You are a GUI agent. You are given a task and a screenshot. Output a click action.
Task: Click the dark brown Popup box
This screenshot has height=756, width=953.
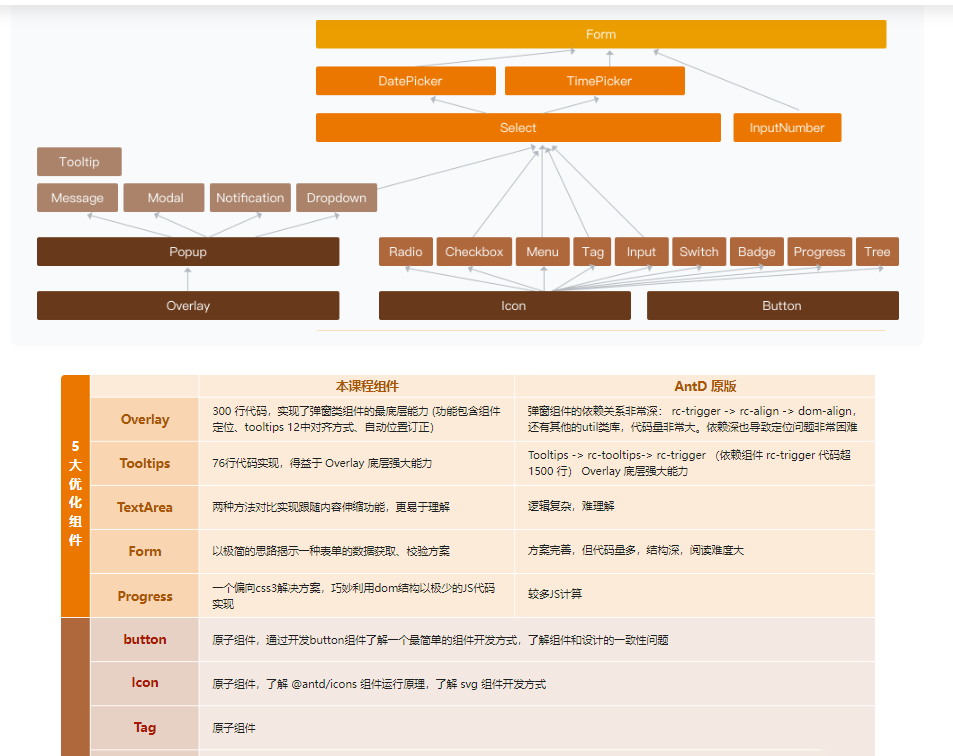click(x=188, y=252)
